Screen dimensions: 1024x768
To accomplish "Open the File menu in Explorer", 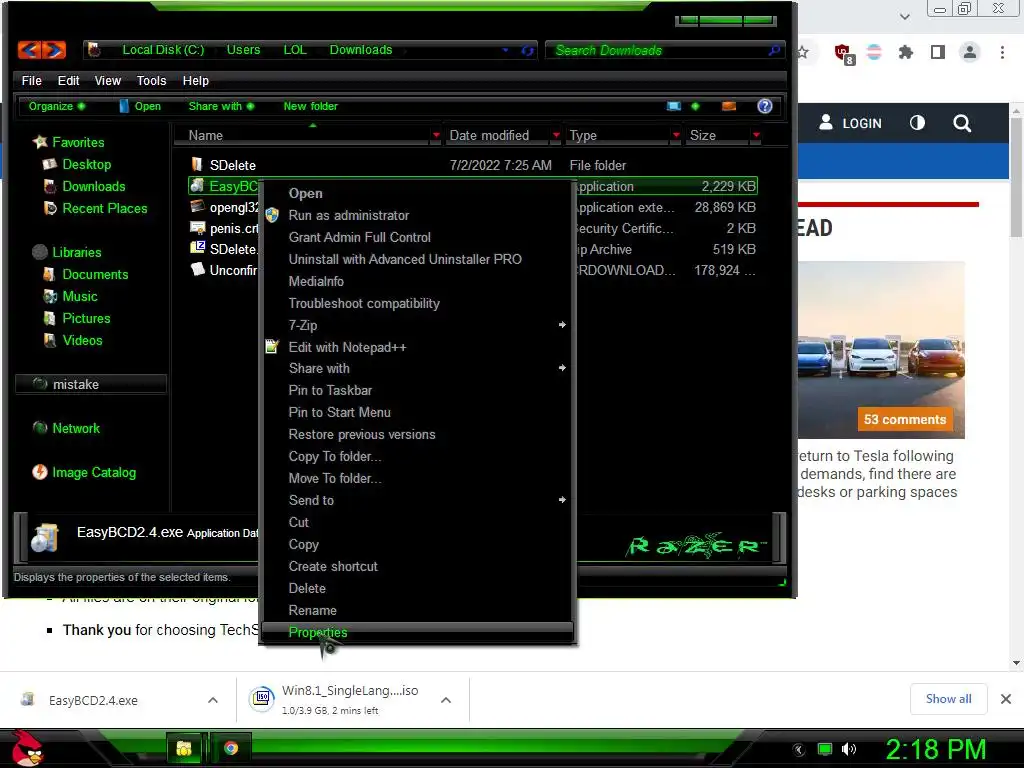I will click(31, 80).
